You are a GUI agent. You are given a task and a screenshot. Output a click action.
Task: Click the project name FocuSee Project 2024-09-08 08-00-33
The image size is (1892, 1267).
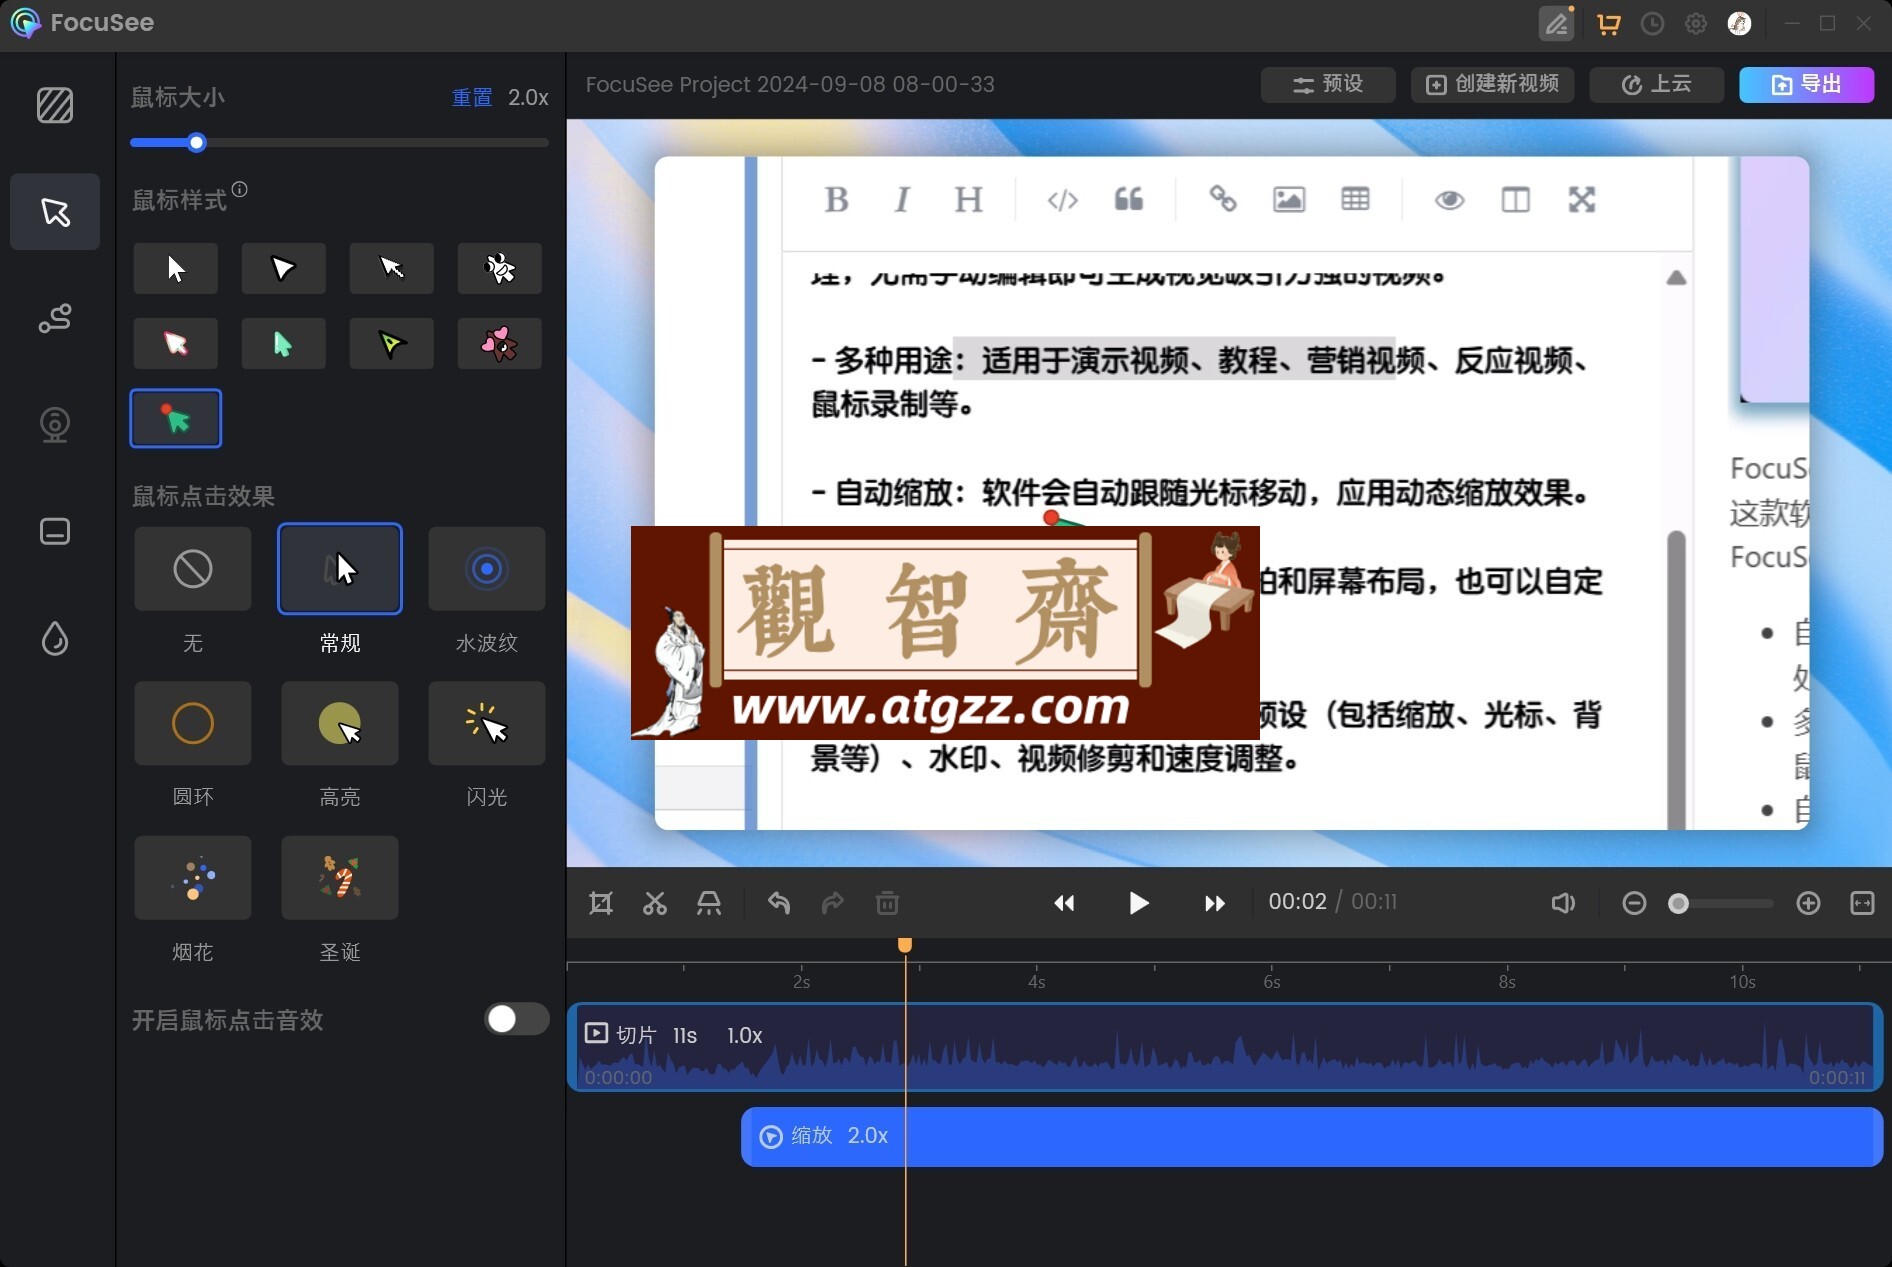(x=790, y=84)
